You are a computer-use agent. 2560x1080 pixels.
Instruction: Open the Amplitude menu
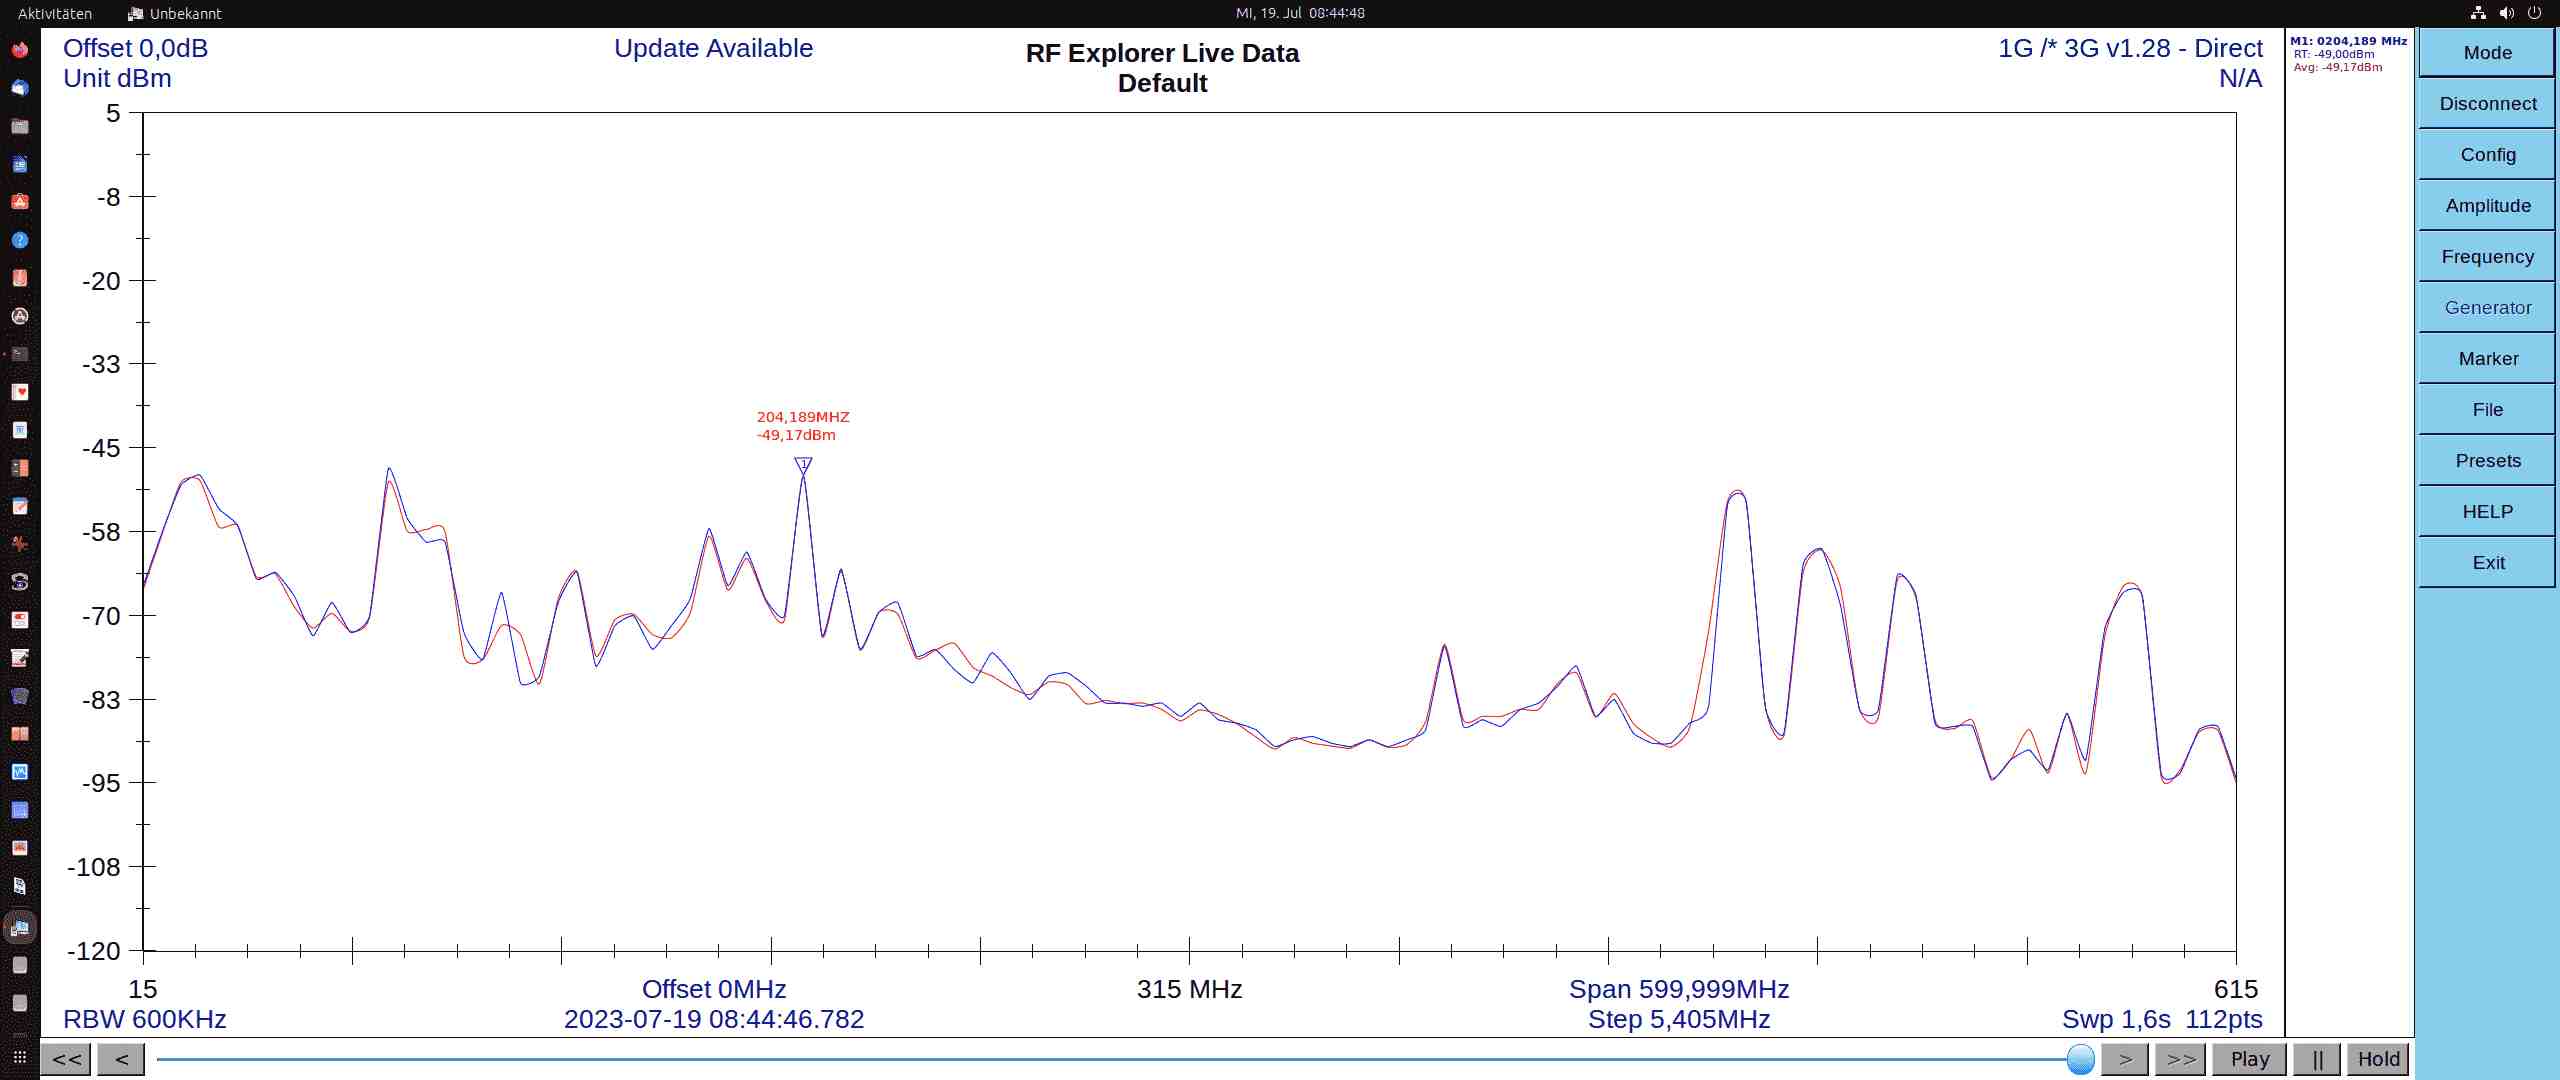tap(2487, 206)
